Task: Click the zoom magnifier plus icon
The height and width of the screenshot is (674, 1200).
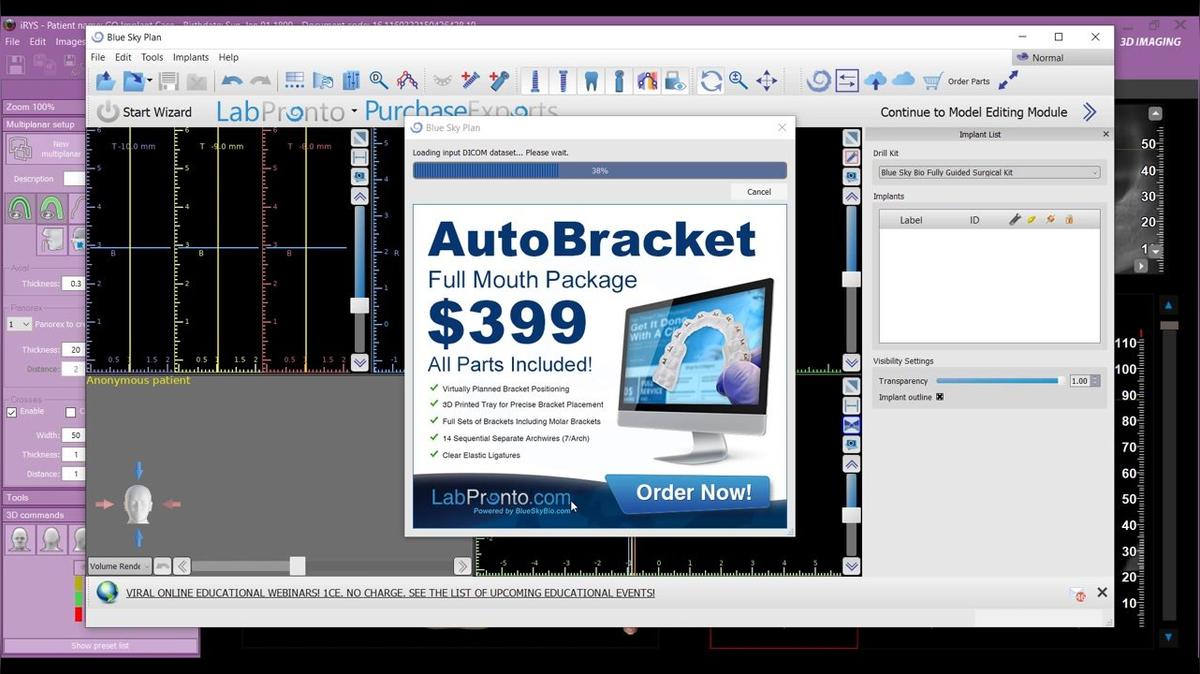Action: [x=738, y=81]
